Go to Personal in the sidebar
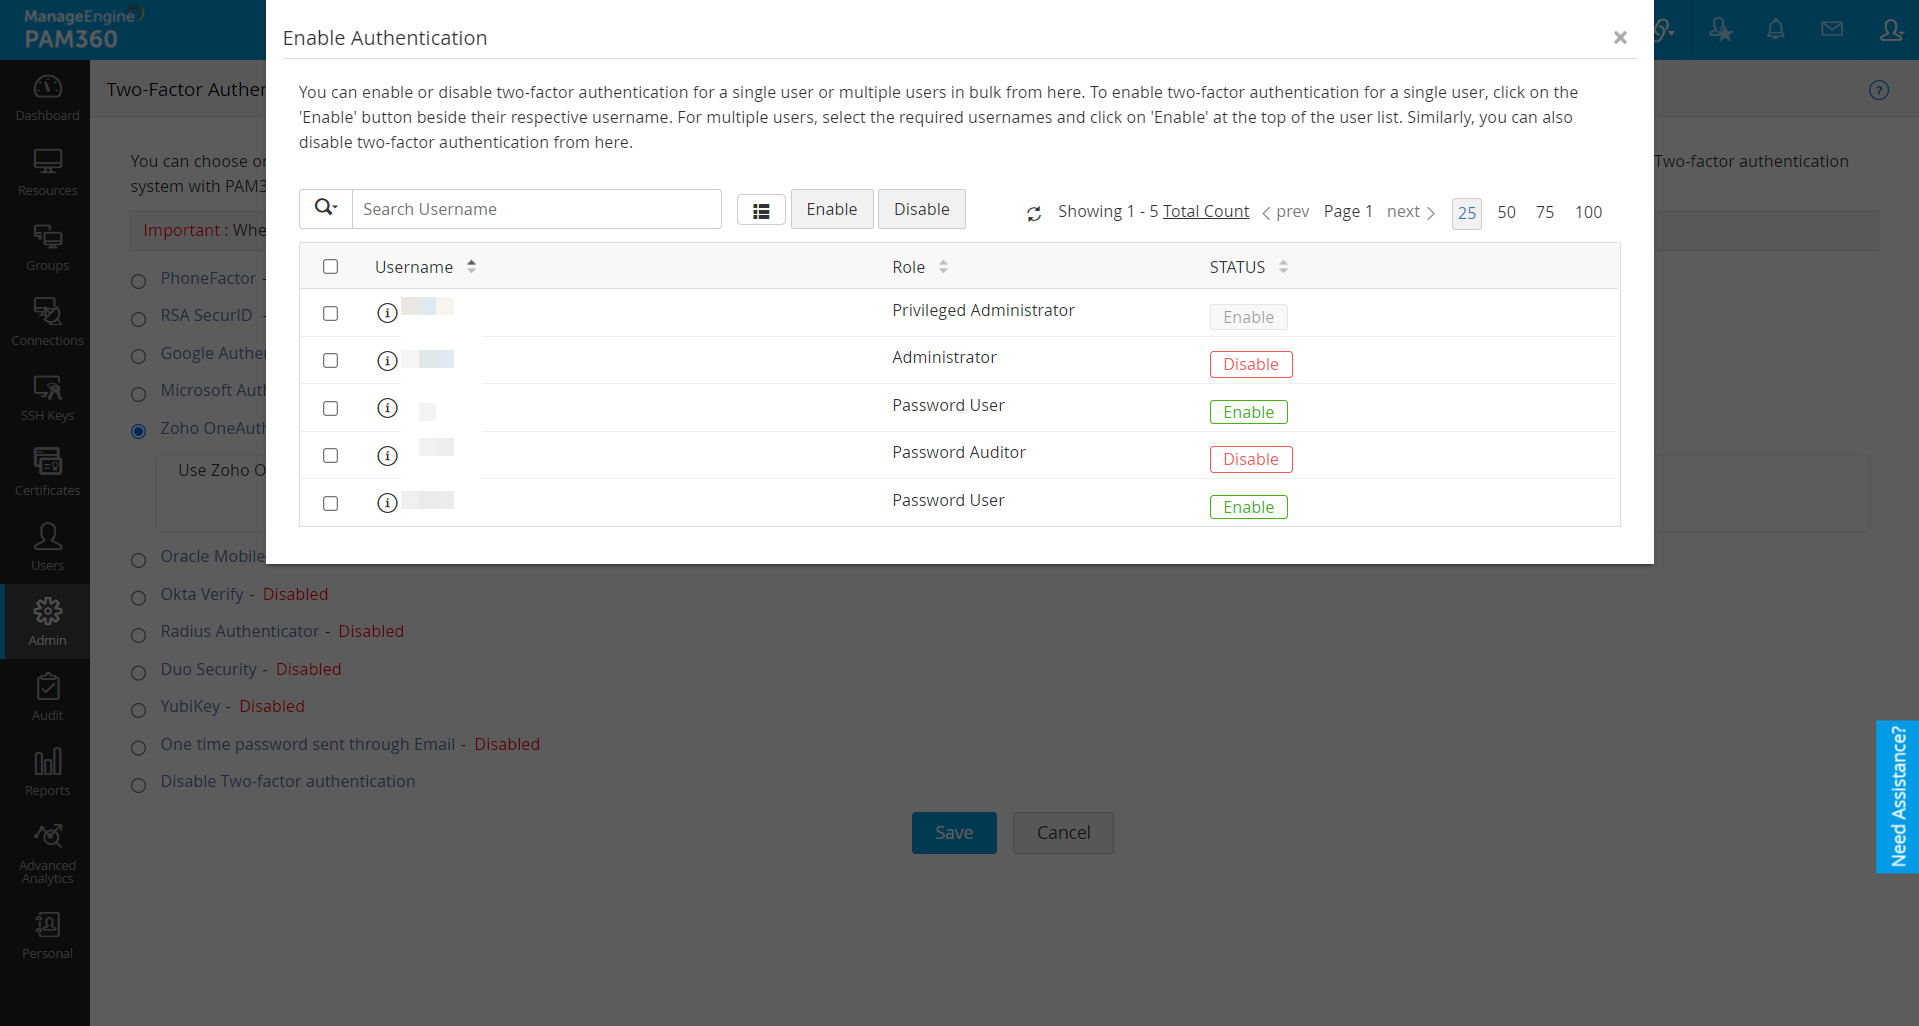Image resolution: width=1919 pixels, height=1026 pixels. 47,936
